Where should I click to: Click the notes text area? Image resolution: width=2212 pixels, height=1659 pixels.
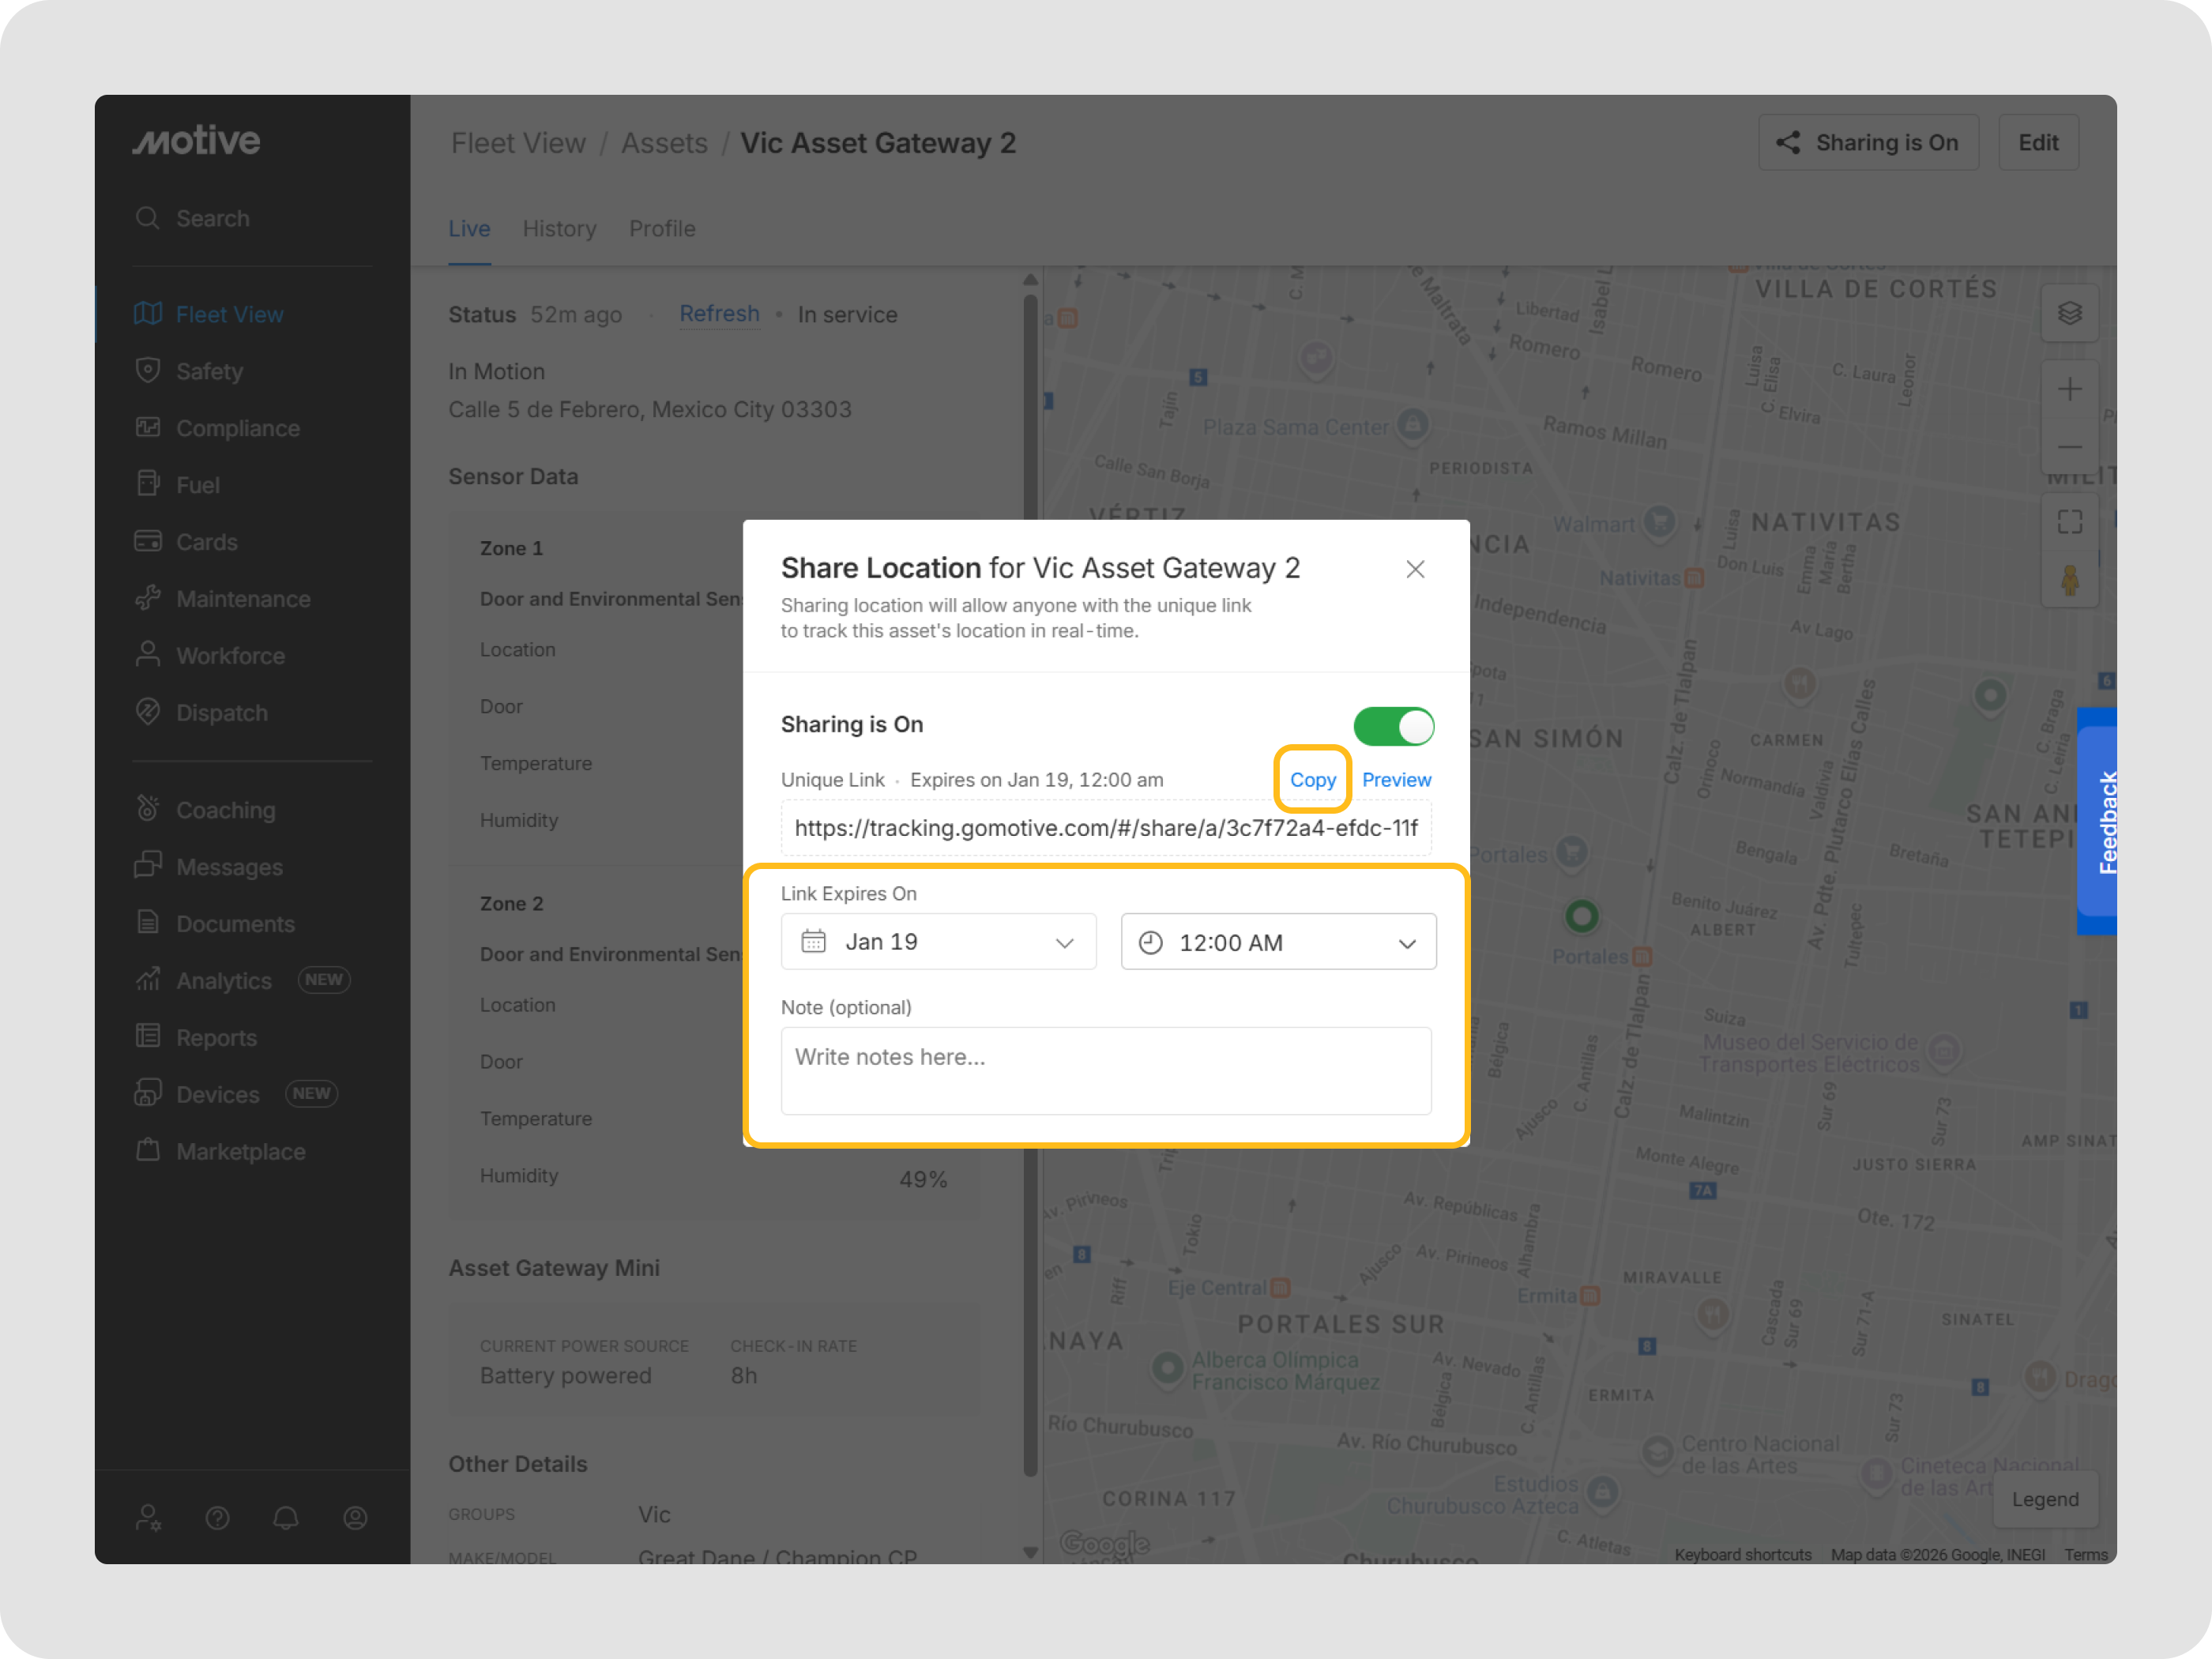[x=1105, y=1070]
